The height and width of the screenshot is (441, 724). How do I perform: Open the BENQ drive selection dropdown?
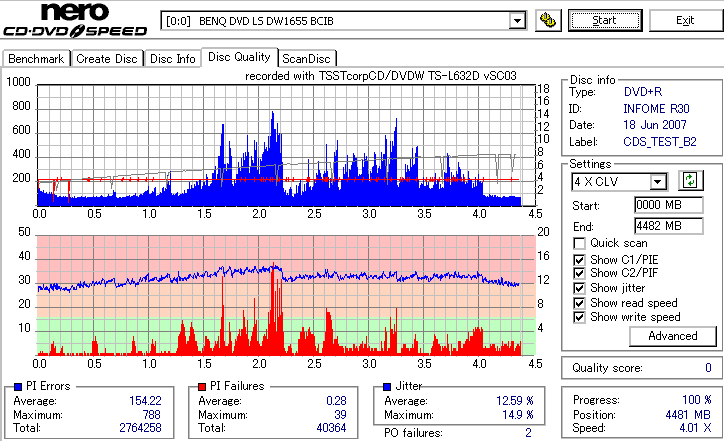pos(517,21)
